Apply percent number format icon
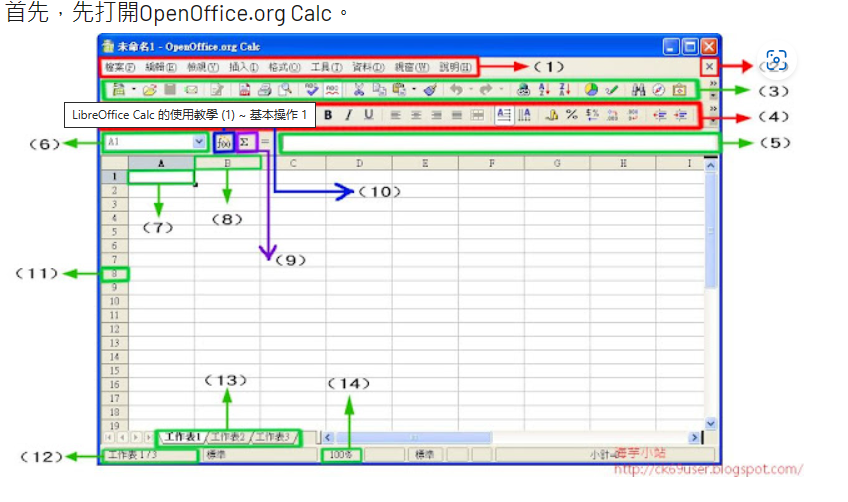Image resolution: width=848 pixels, height=502 pixels. pos(572,115)
